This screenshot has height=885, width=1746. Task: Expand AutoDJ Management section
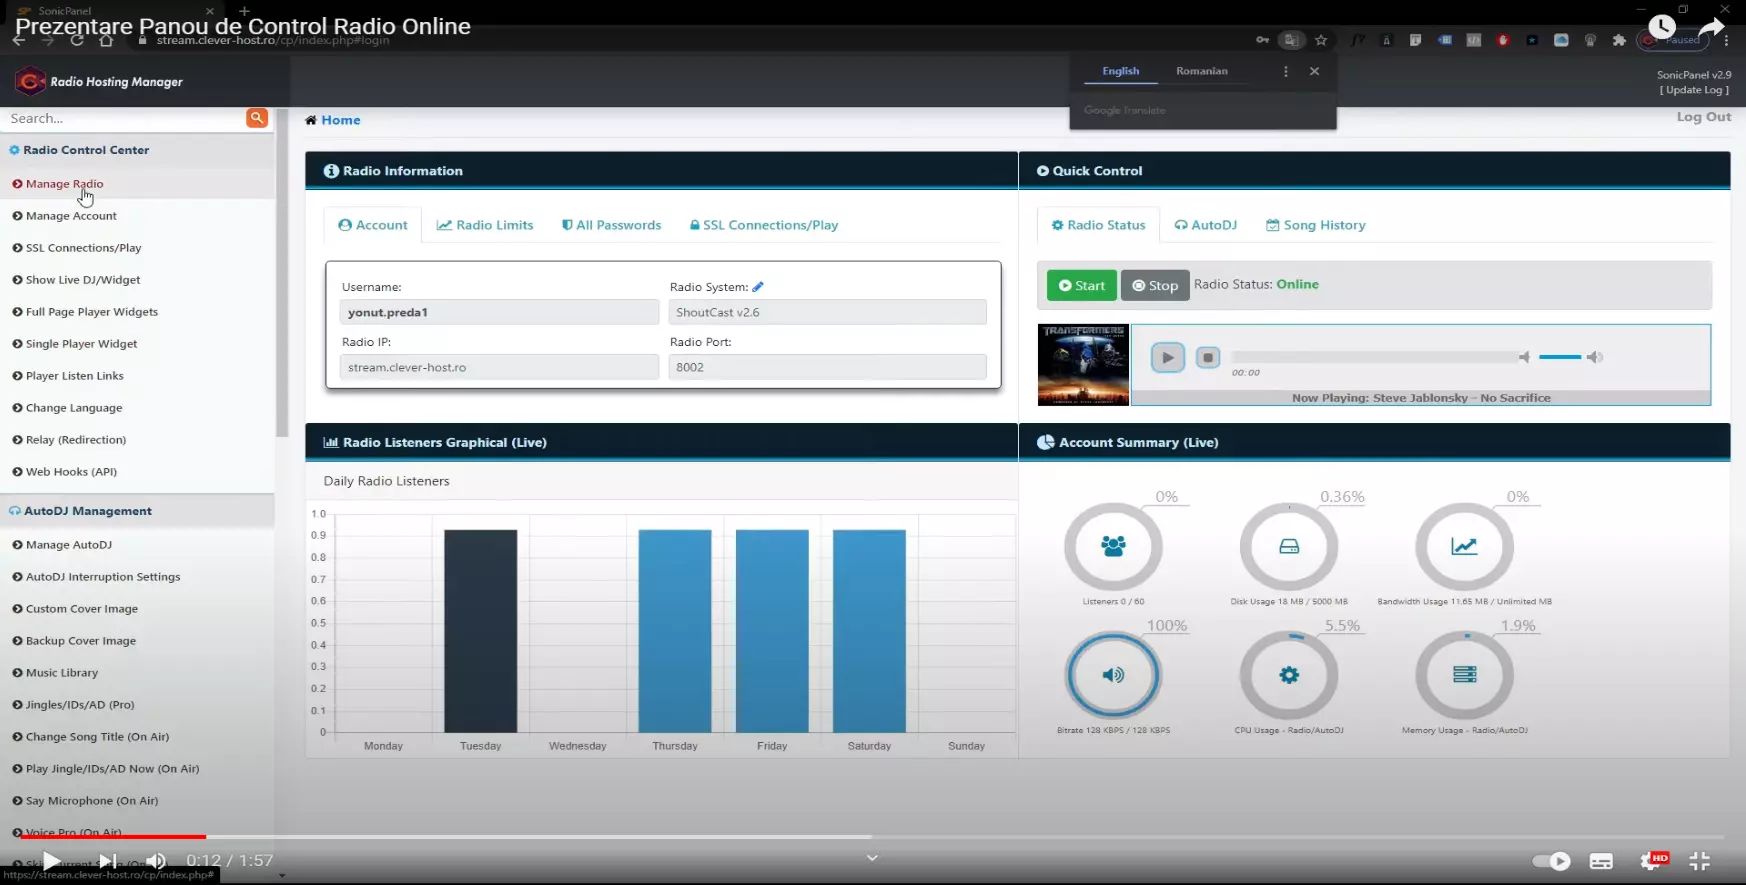(x=87, y=511)
